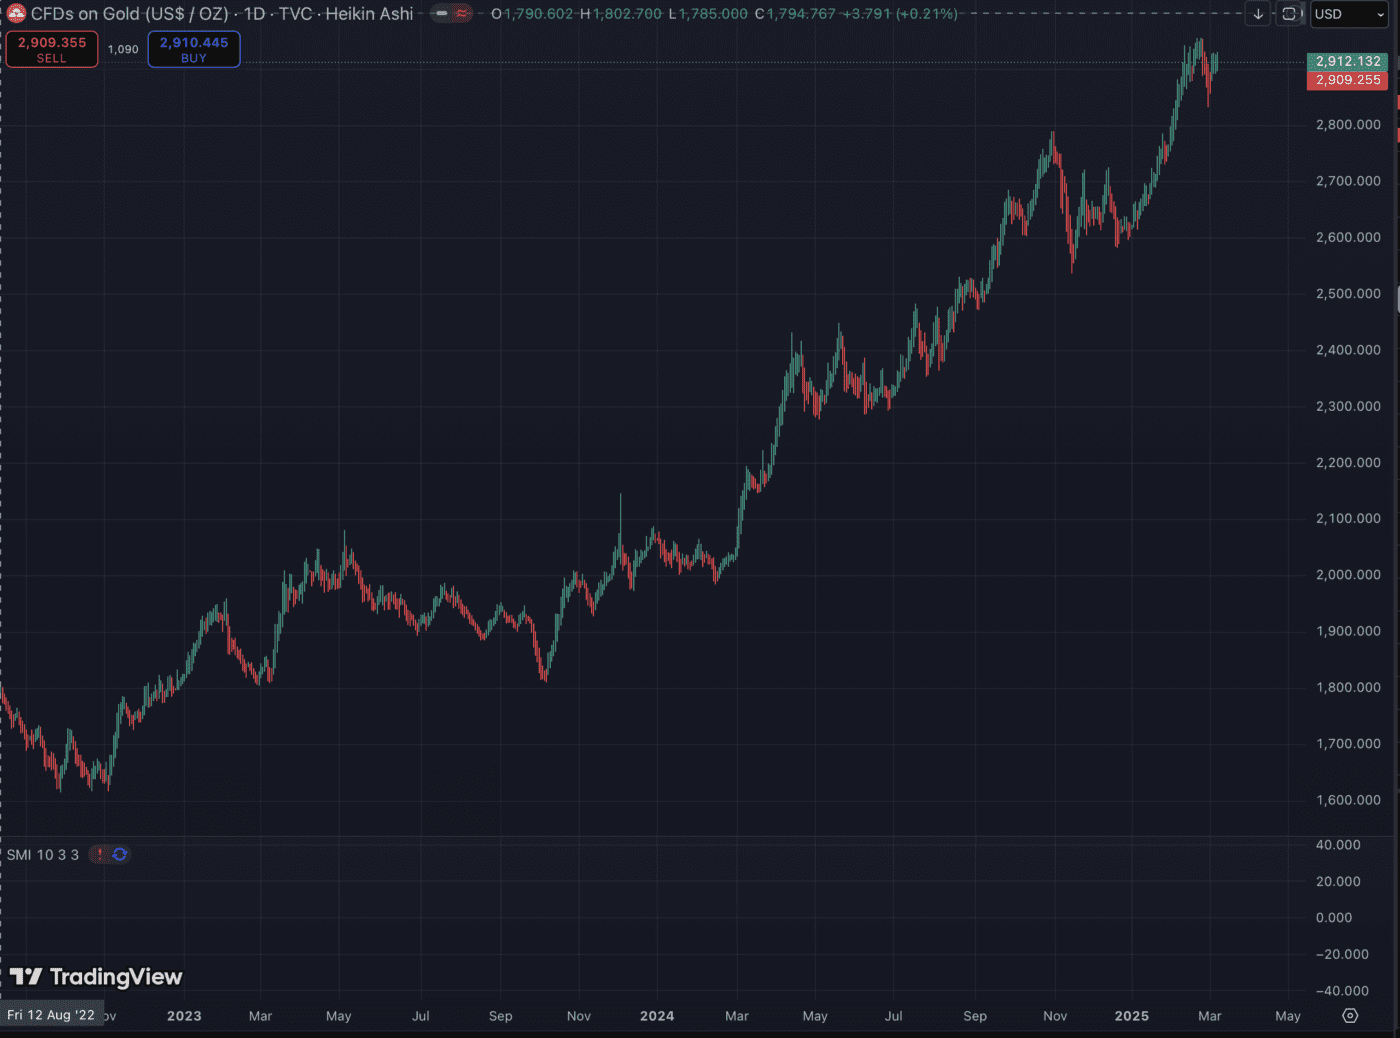Image resolution: width=1400 pixels, height=1038 pixels.
Task: Click the red 2,909.255 price label
Action: coord(1347,80)
